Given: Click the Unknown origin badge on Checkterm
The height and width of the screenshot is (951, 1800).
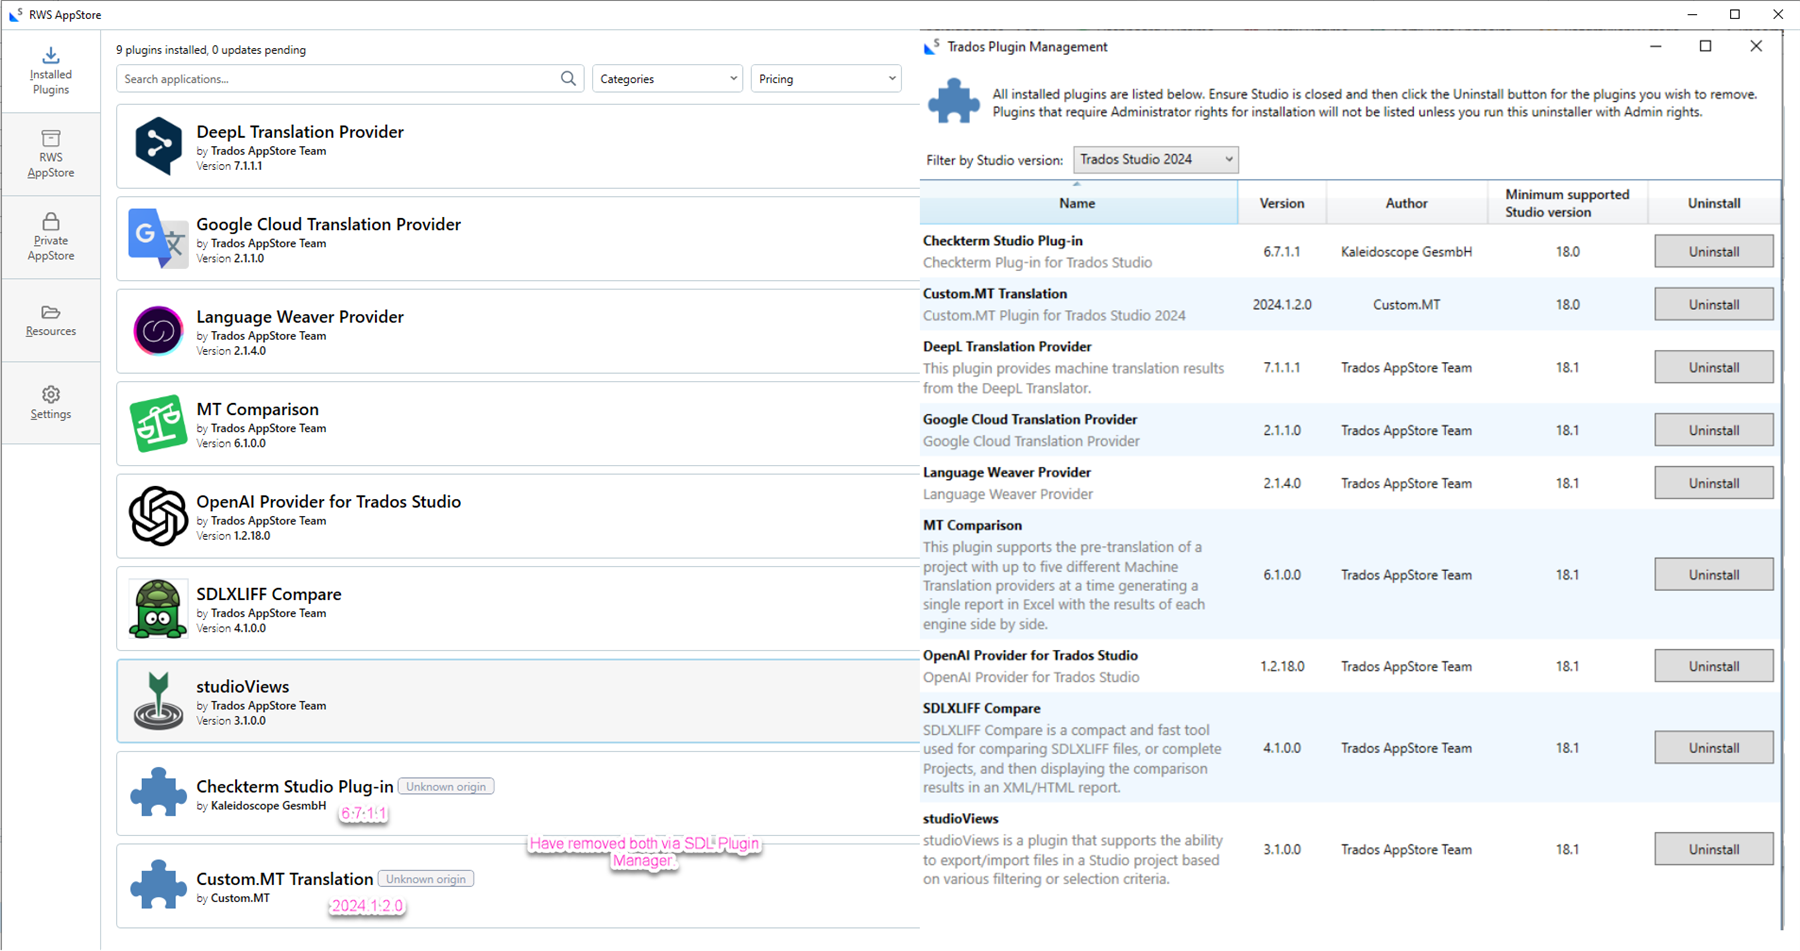Looking at the screenshot, I should point(445,786).
